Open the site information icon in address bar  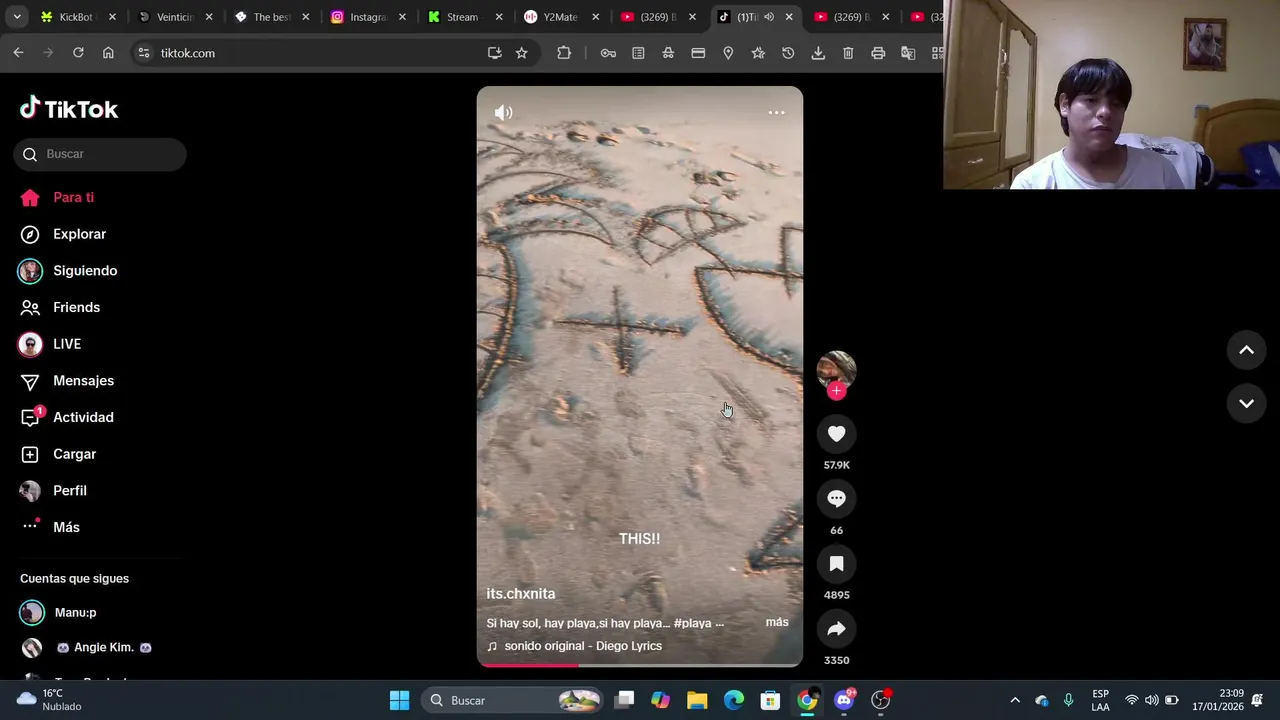coord(143,53)
